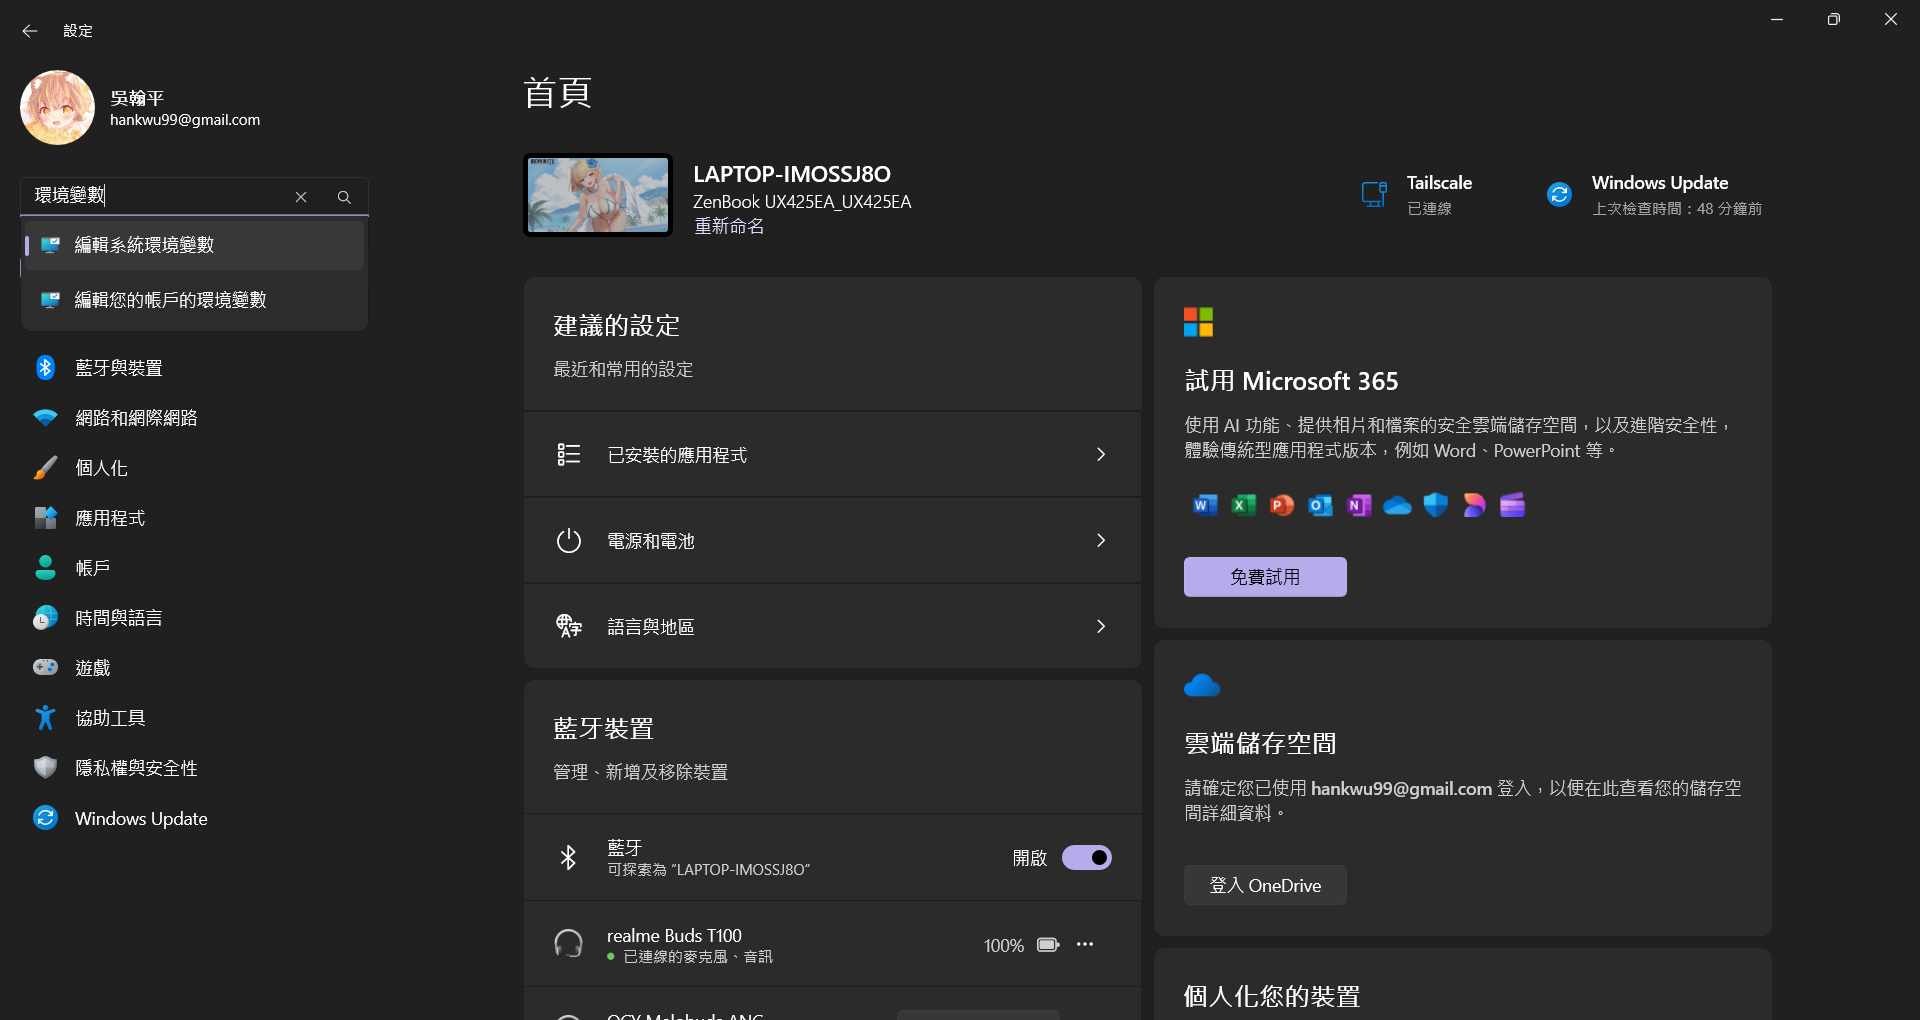Expand 語言與地區 chevron

[1101, 627]
